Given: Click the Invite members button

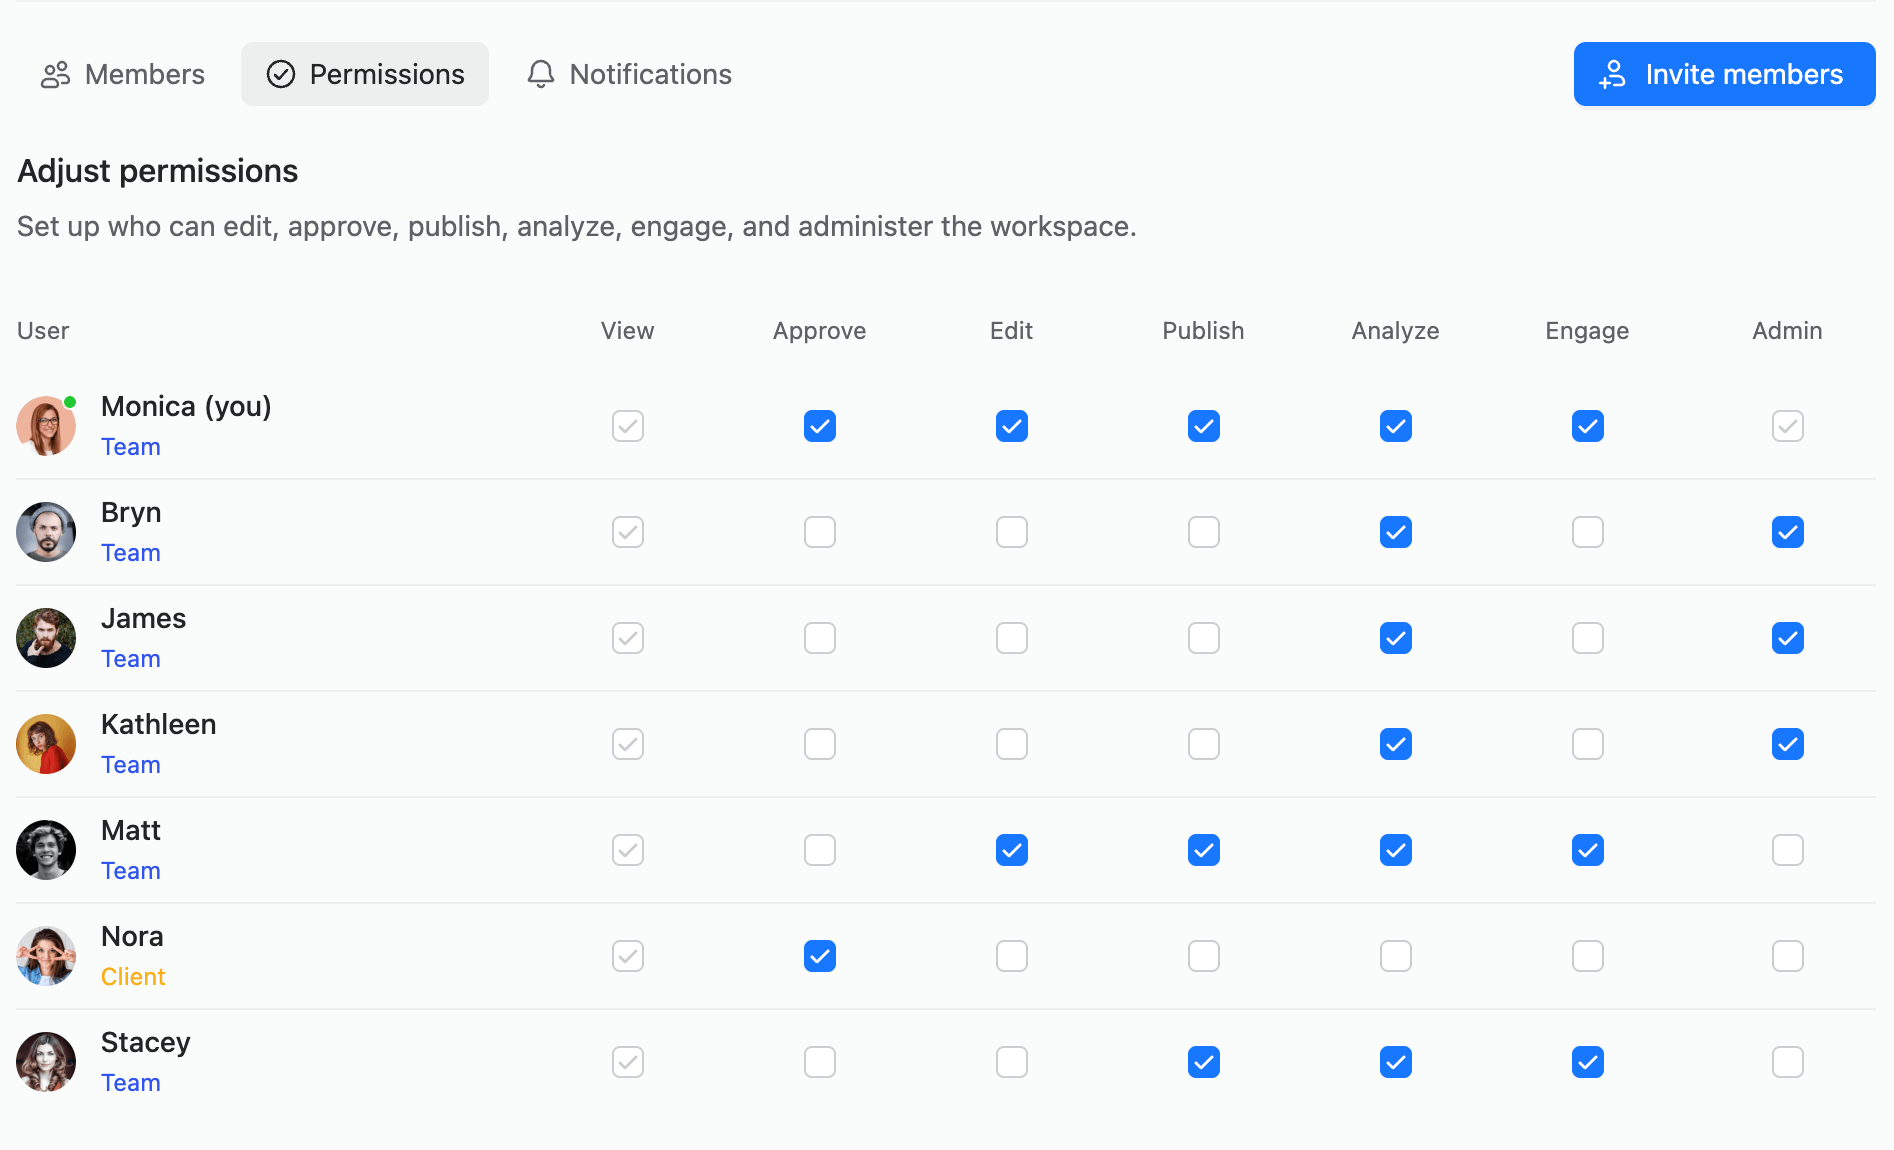Looking at the screenshot, I should 1724,74.
